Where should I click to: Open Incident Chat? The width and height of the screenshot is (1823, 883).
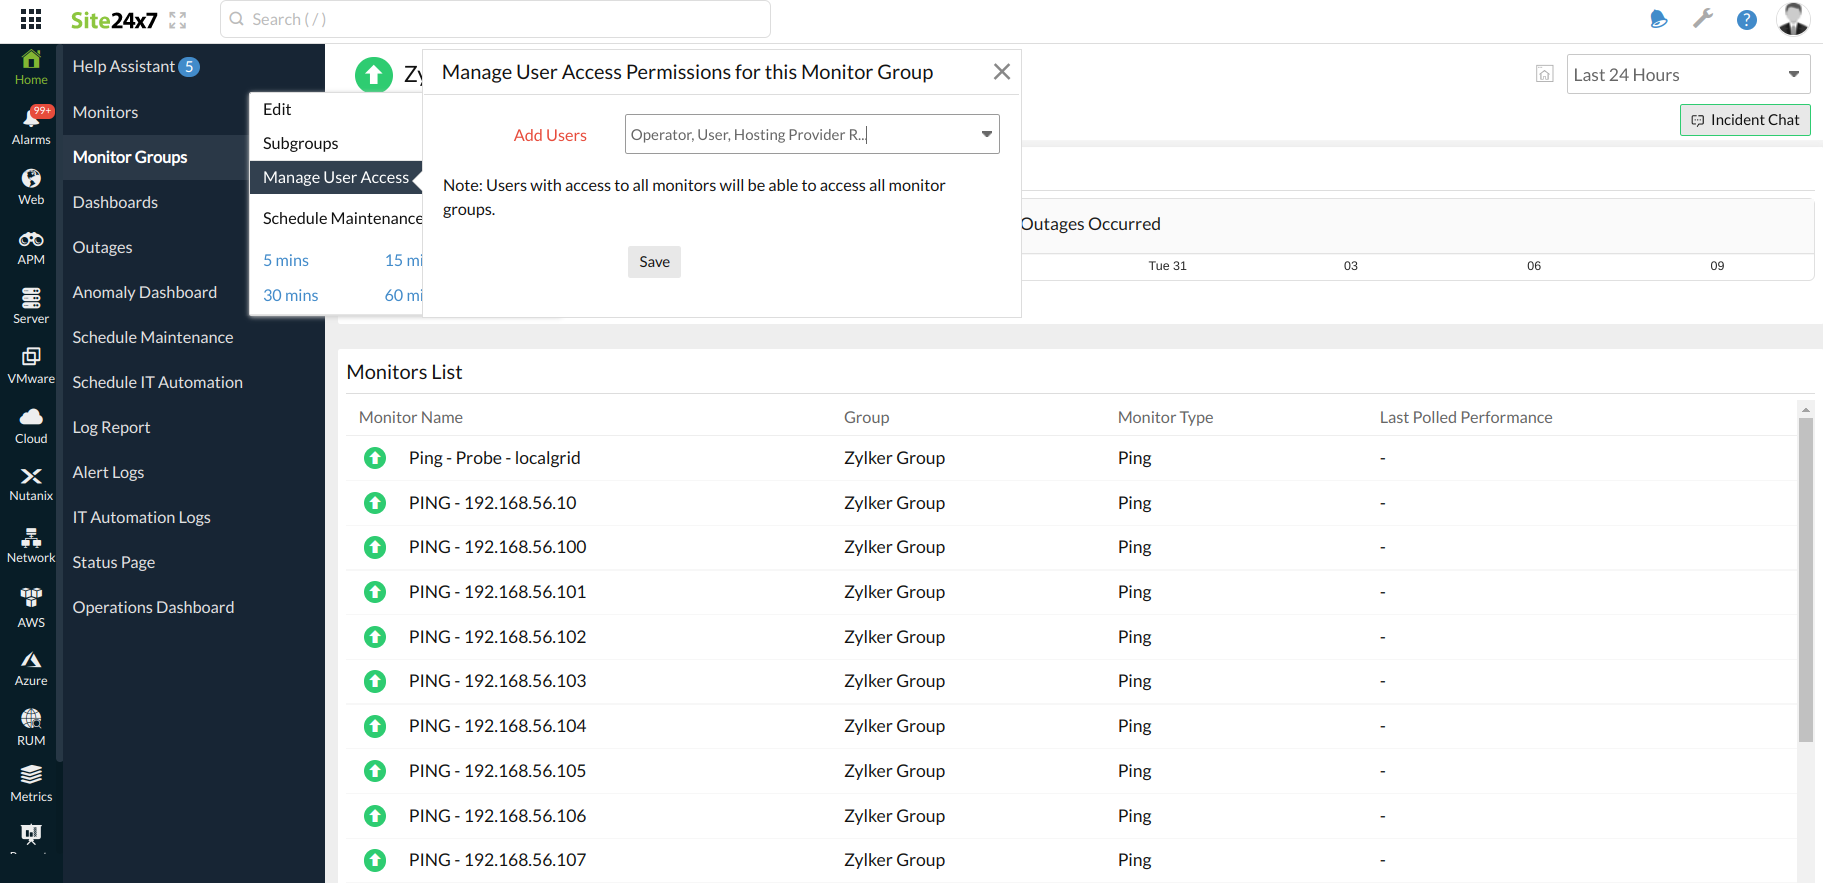[x=1744, y=120]
